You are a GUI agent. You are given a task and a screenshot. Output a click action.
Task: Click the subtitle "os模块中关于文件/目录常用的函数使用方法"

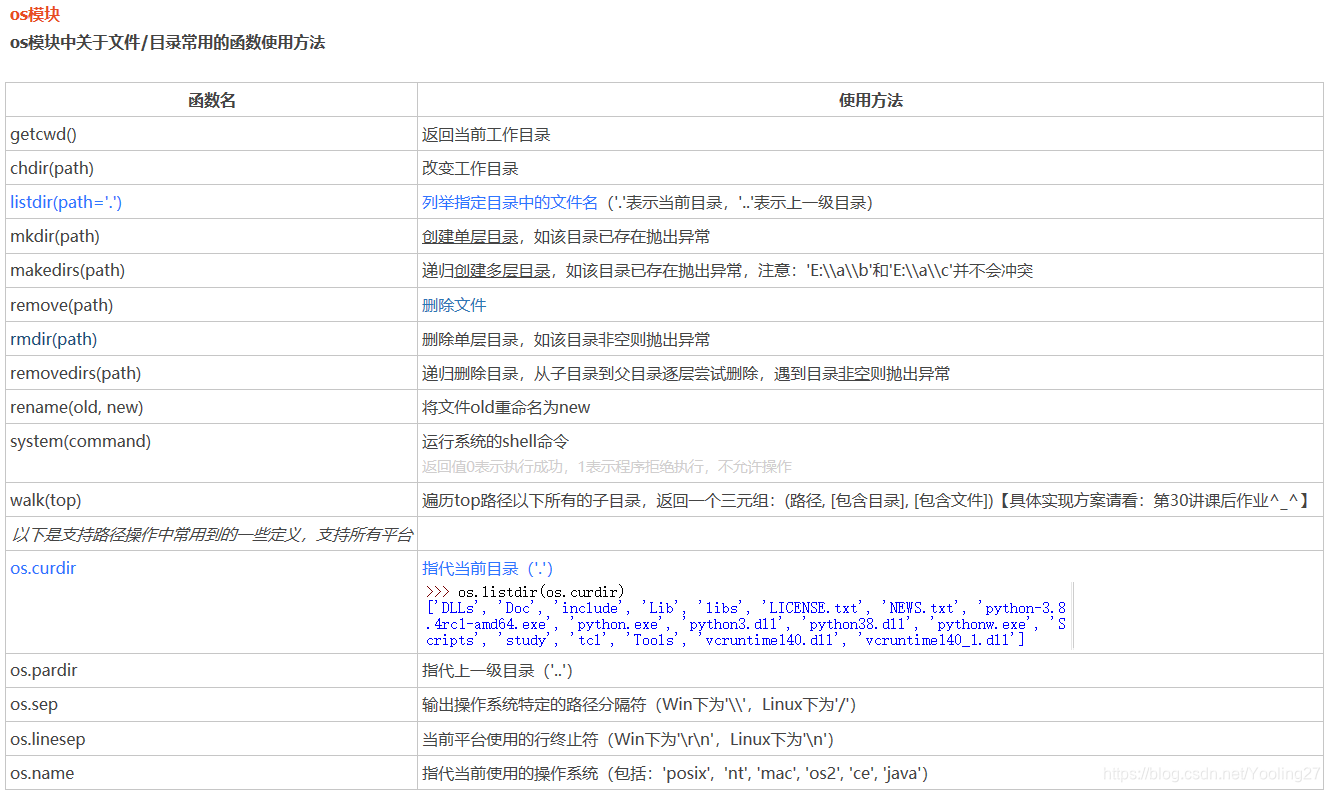167,43
